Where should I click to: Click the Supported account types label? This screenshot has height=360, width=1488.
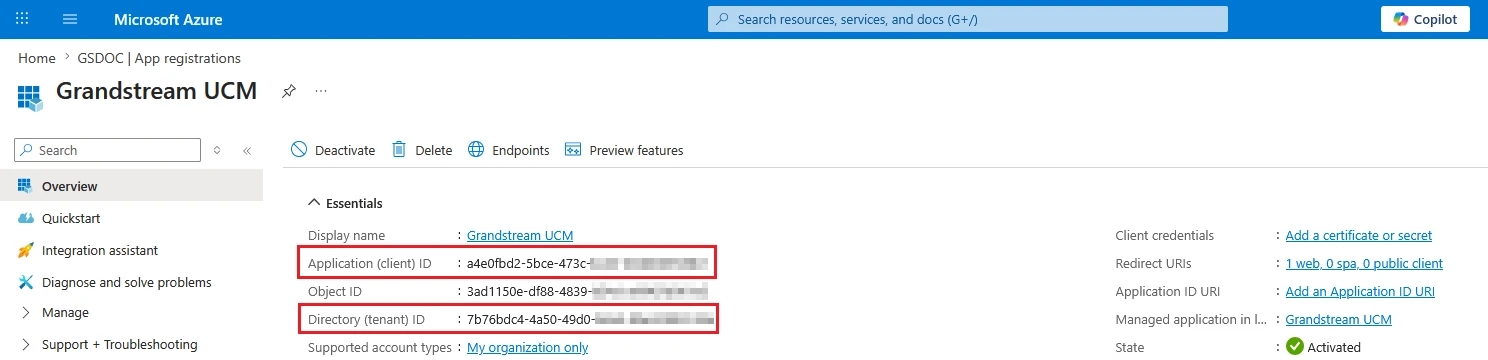(380, 348)
